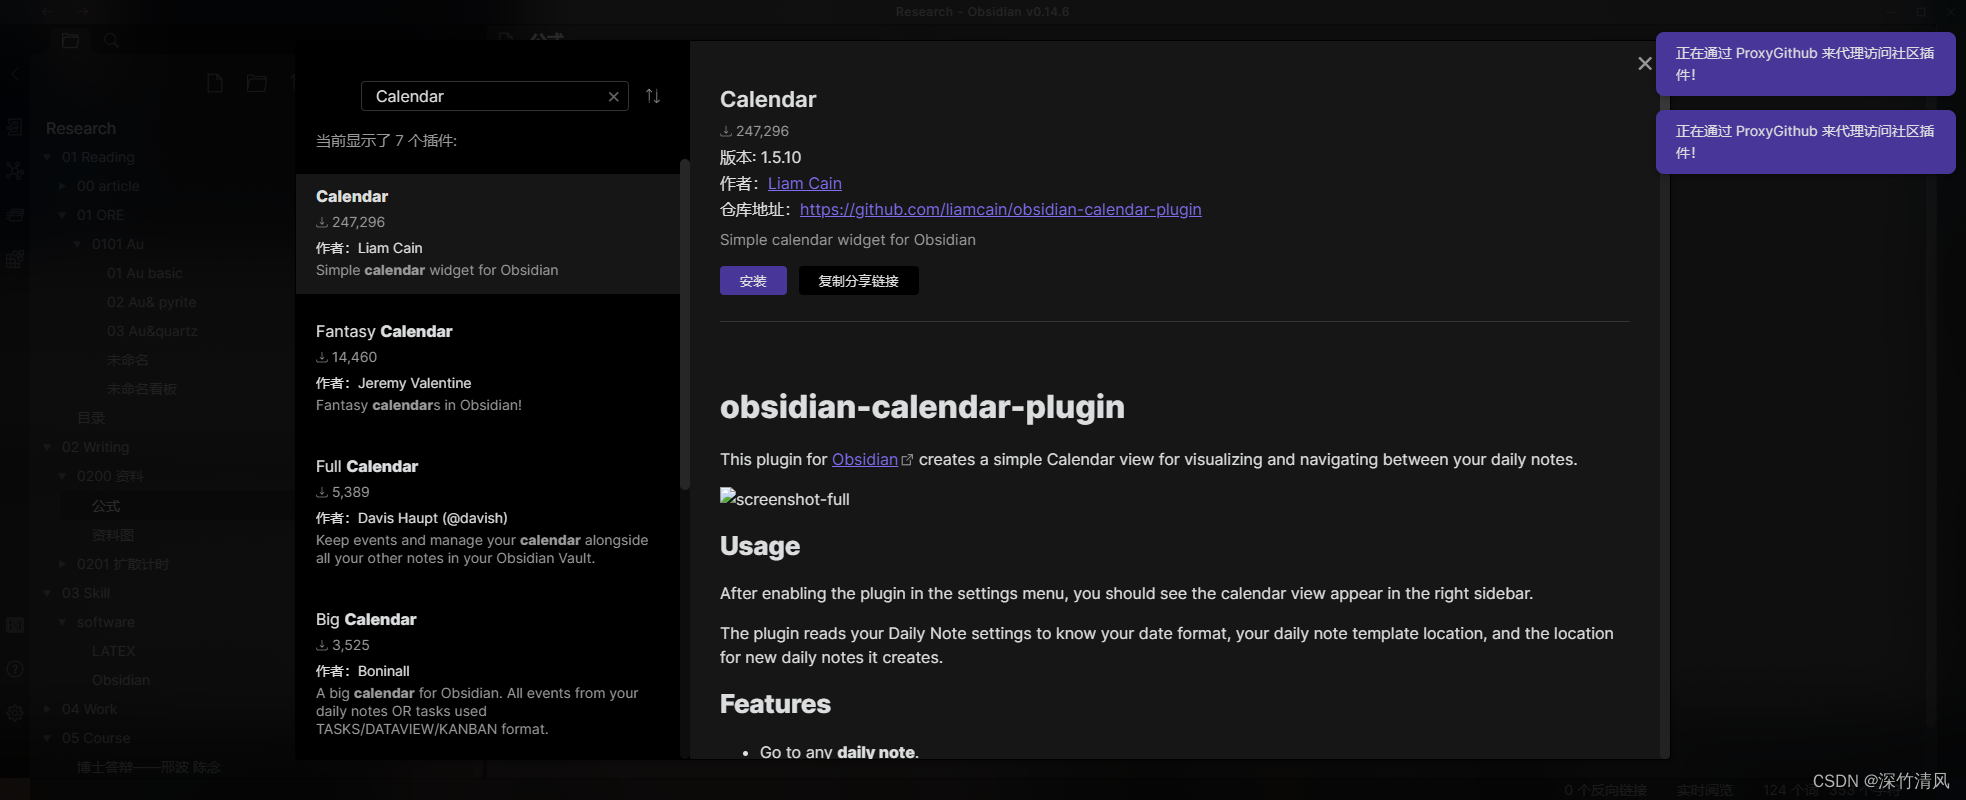Open vault search via the magnifying glass icon
This screenshot has width=1966, height=800.
pyautogui.click(x=112, y=40)
